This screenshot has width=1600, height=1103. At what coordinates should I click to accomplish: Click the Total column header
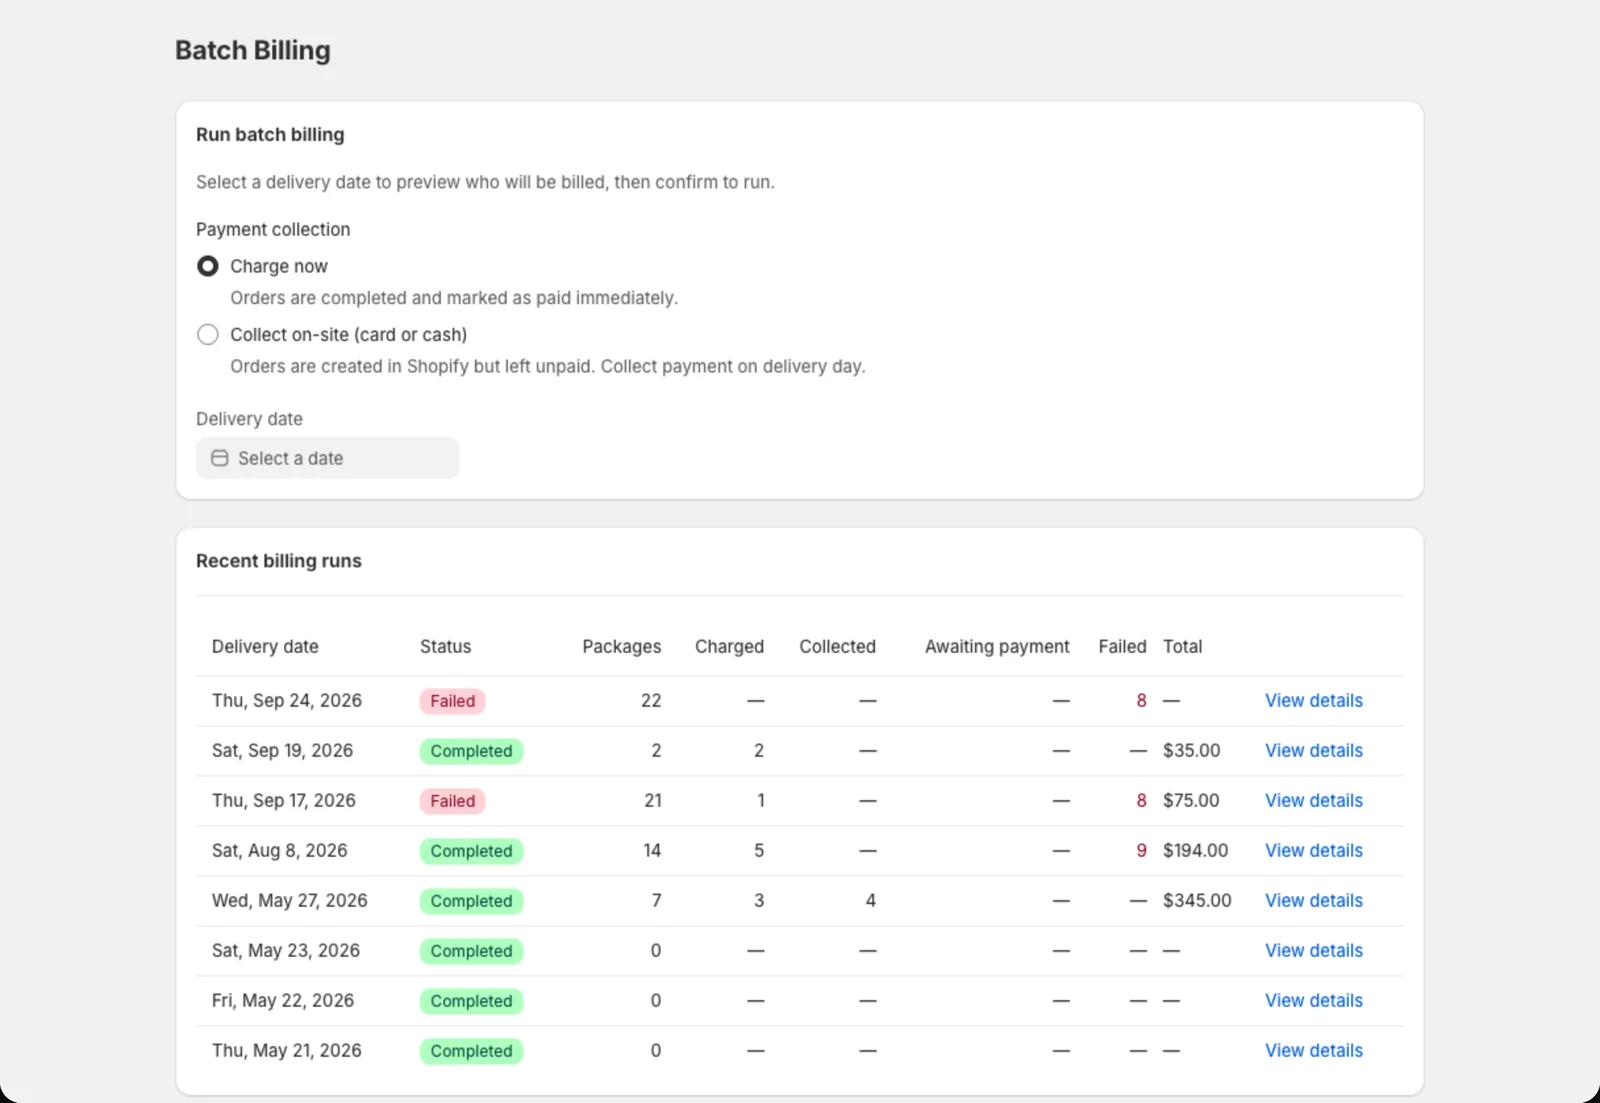[x=1182, y=647]
